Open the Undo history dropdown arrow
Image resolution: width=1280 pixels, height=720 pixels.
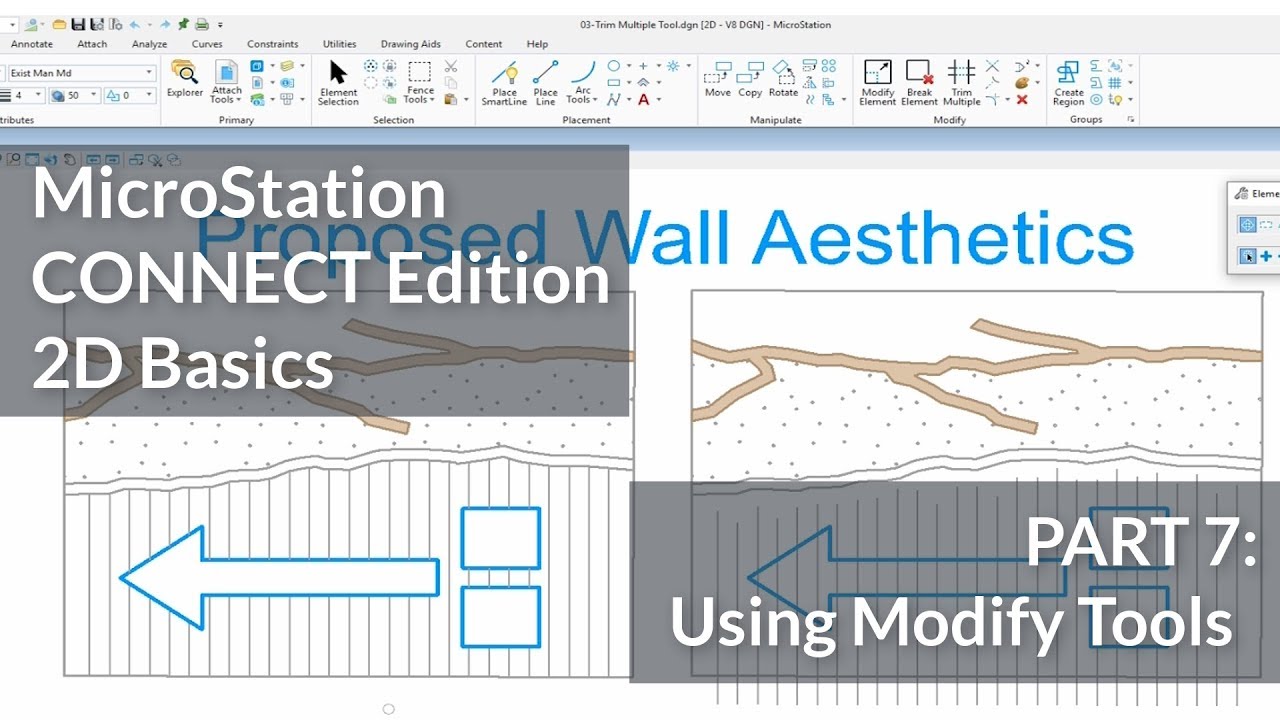pyautogui.click(x=148, y=24)
